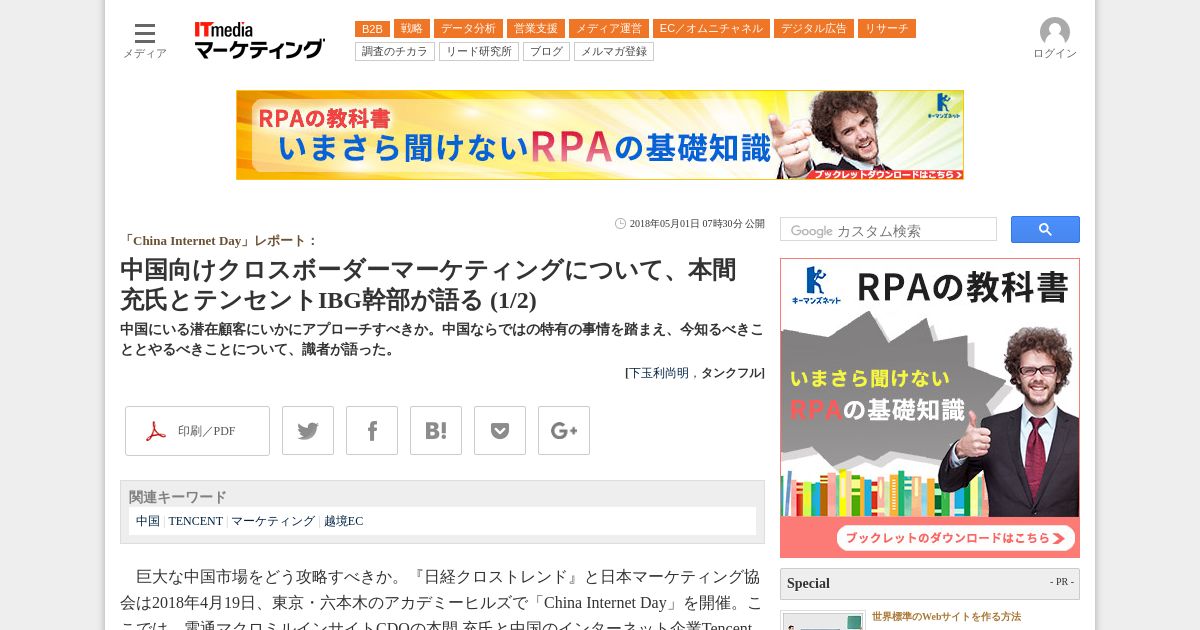Click 世界標準のWebサイトを作る方法 link
This screenshot has height=630, width=1200.
tap(946, 617)
